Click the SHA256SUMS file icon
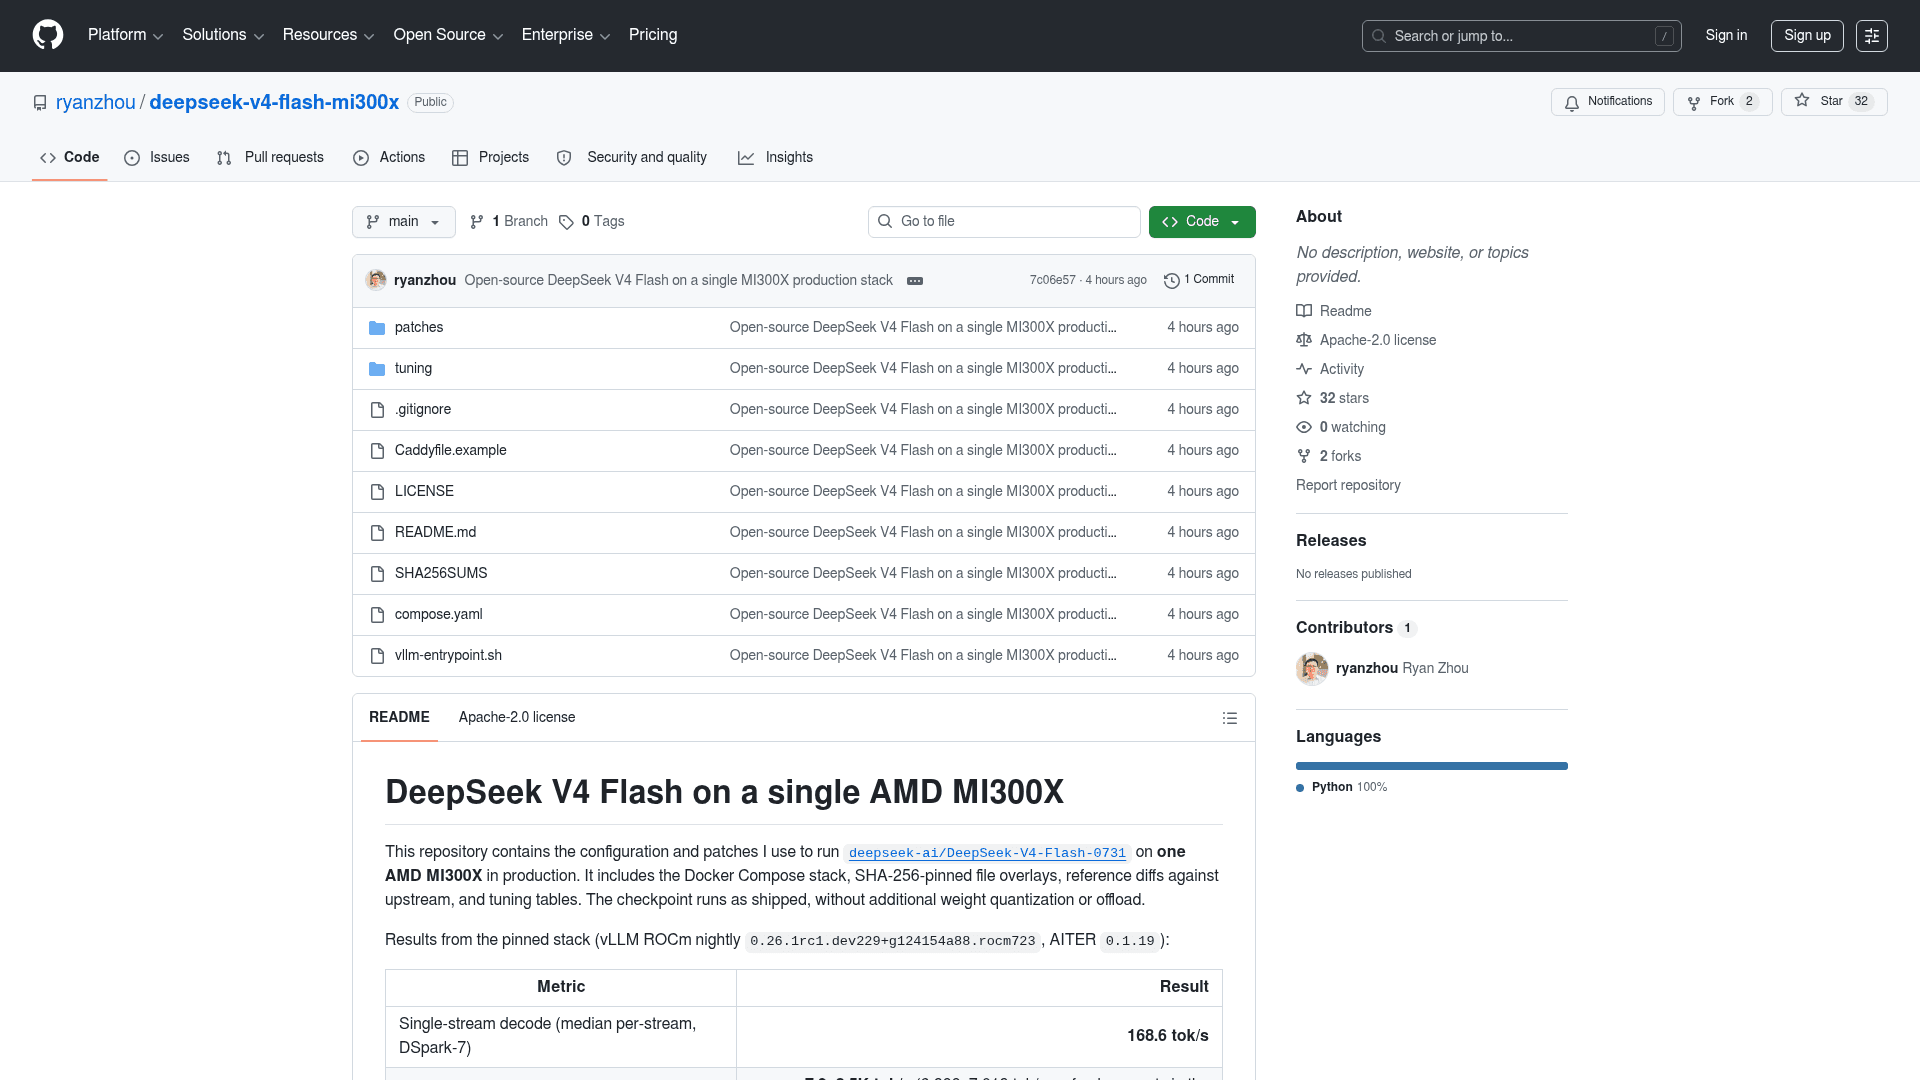Image resolution: width=1920 pixels, height=1080 pixels. point(377,574)
